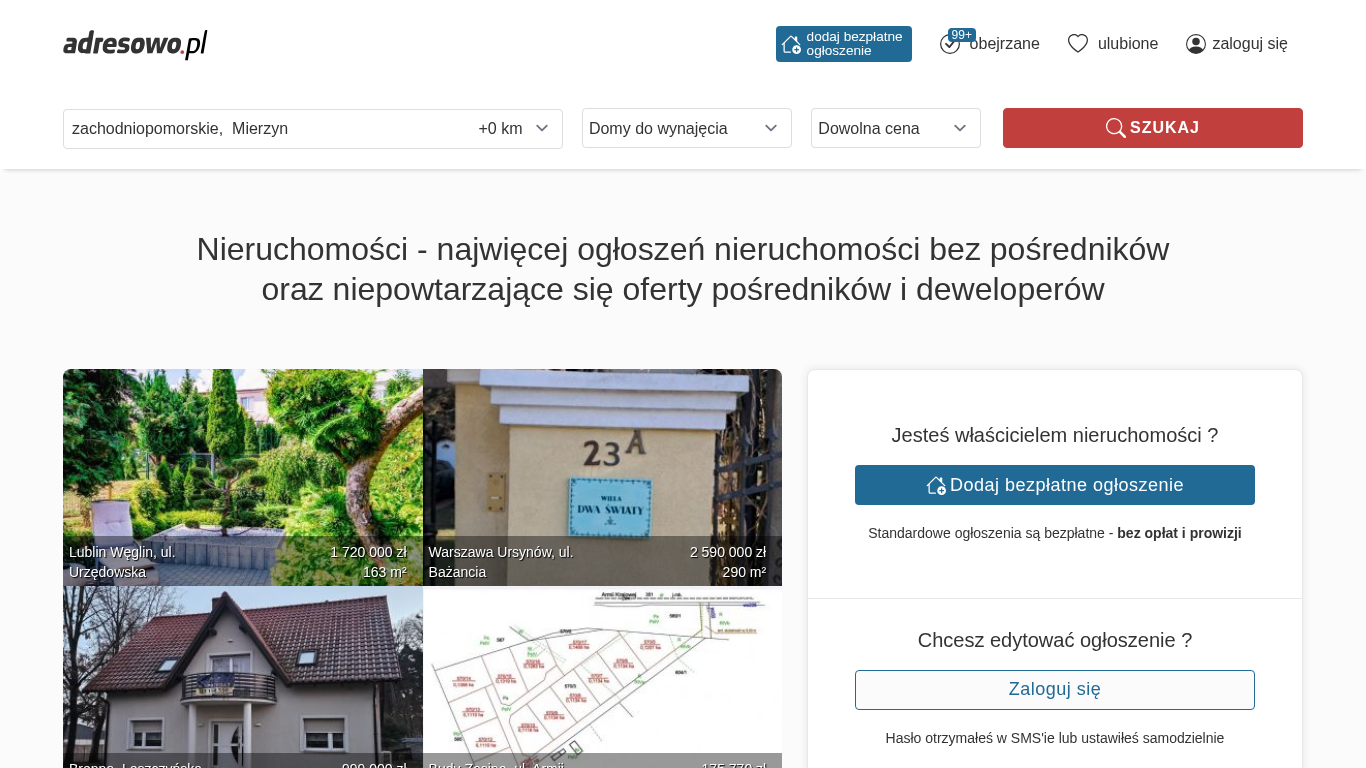
Task: Expand the +0 km distance dropdown
Action: (x=514, y=129)
